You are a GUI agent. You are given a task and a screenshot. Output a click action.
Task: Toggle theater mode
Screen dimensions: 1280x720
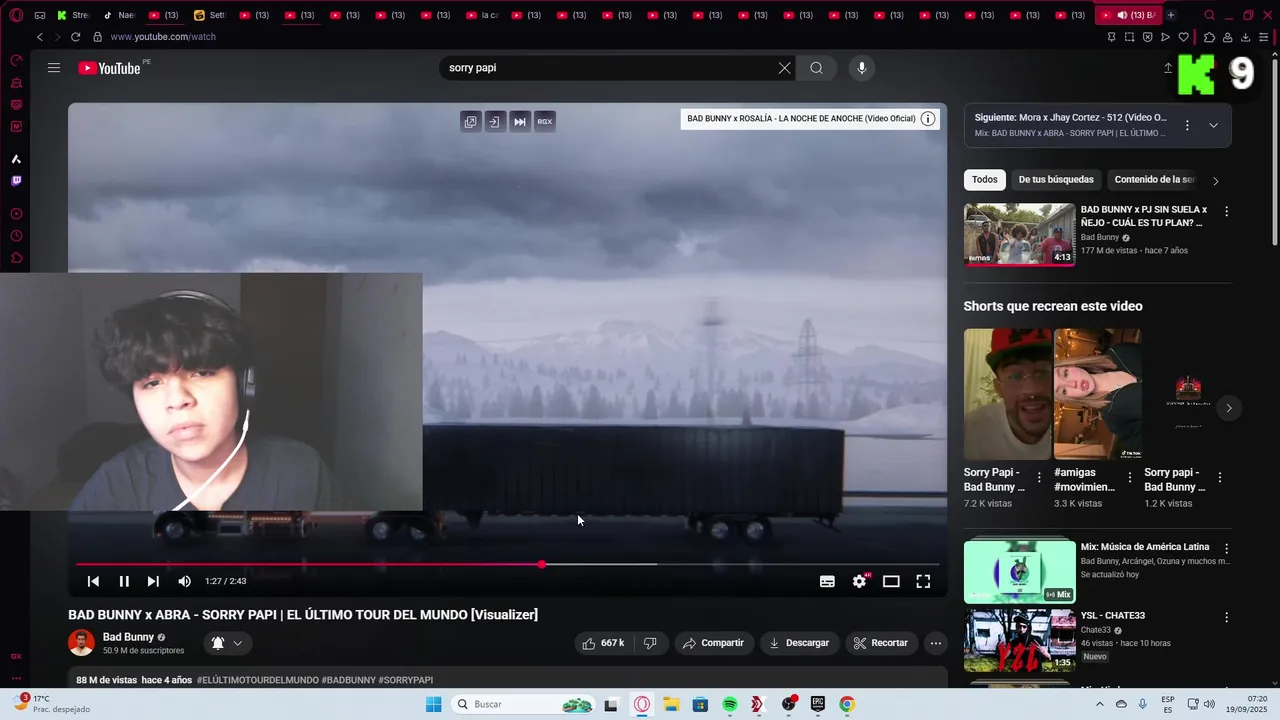891,581
